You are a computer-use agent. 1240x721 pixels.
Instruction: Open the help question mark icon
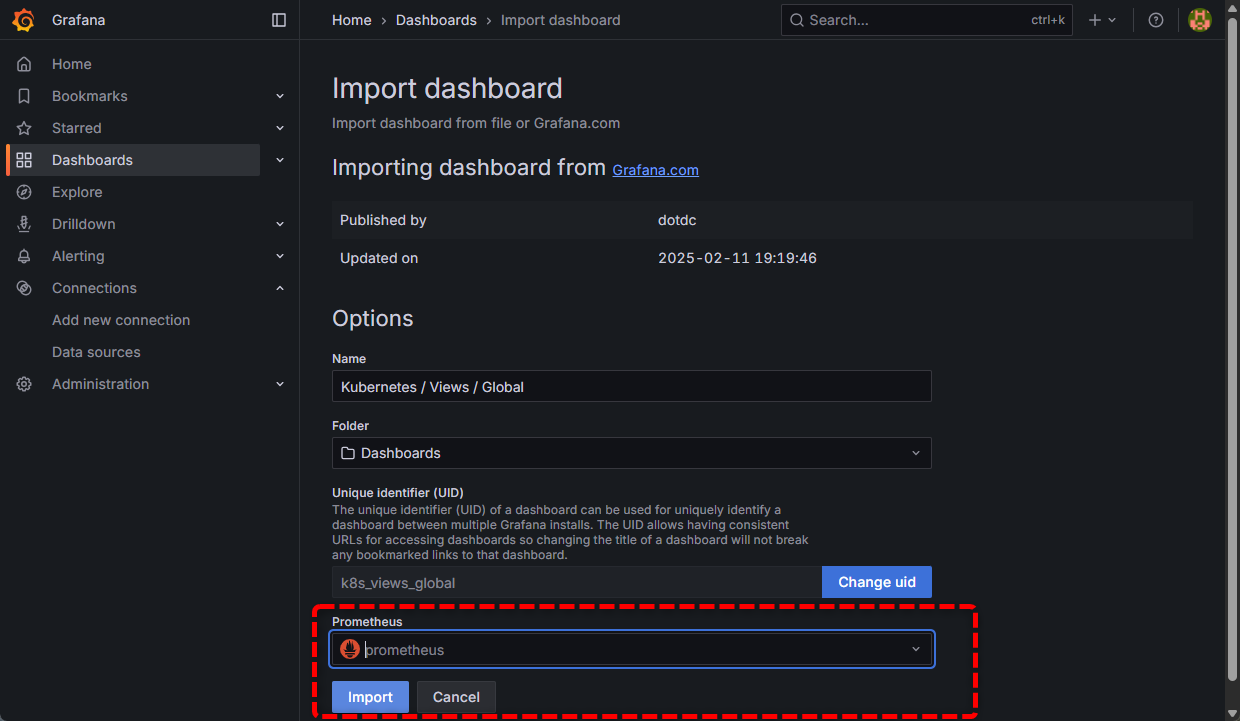(x=1156, y=20)
